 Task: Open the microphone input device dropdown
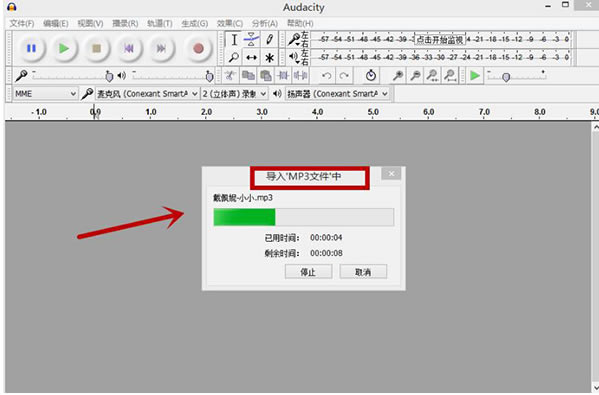147,94
